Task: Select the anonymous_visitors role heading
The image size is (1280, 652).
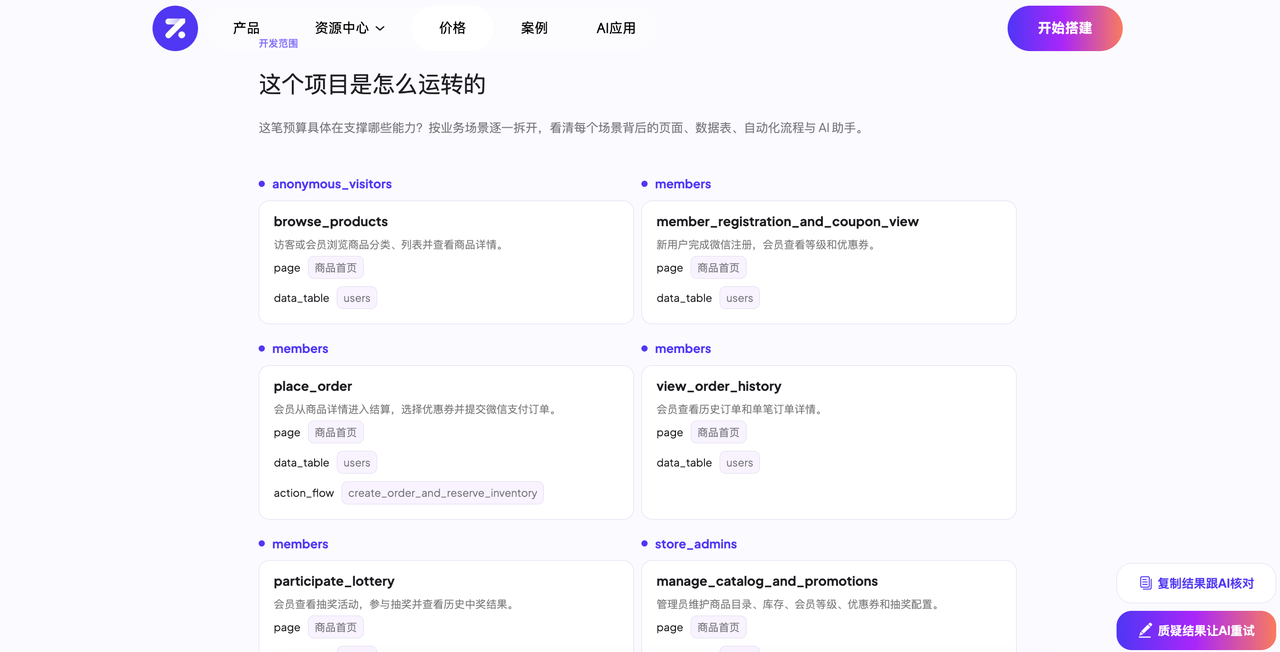Action: tap(332, 184)
